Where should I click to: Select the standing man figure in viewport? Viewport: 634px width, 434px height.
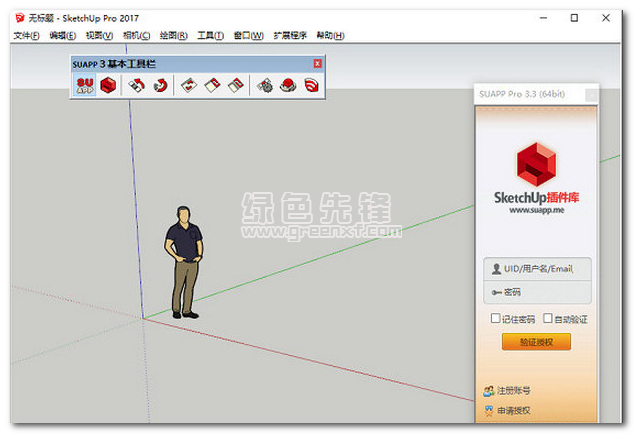184,263
